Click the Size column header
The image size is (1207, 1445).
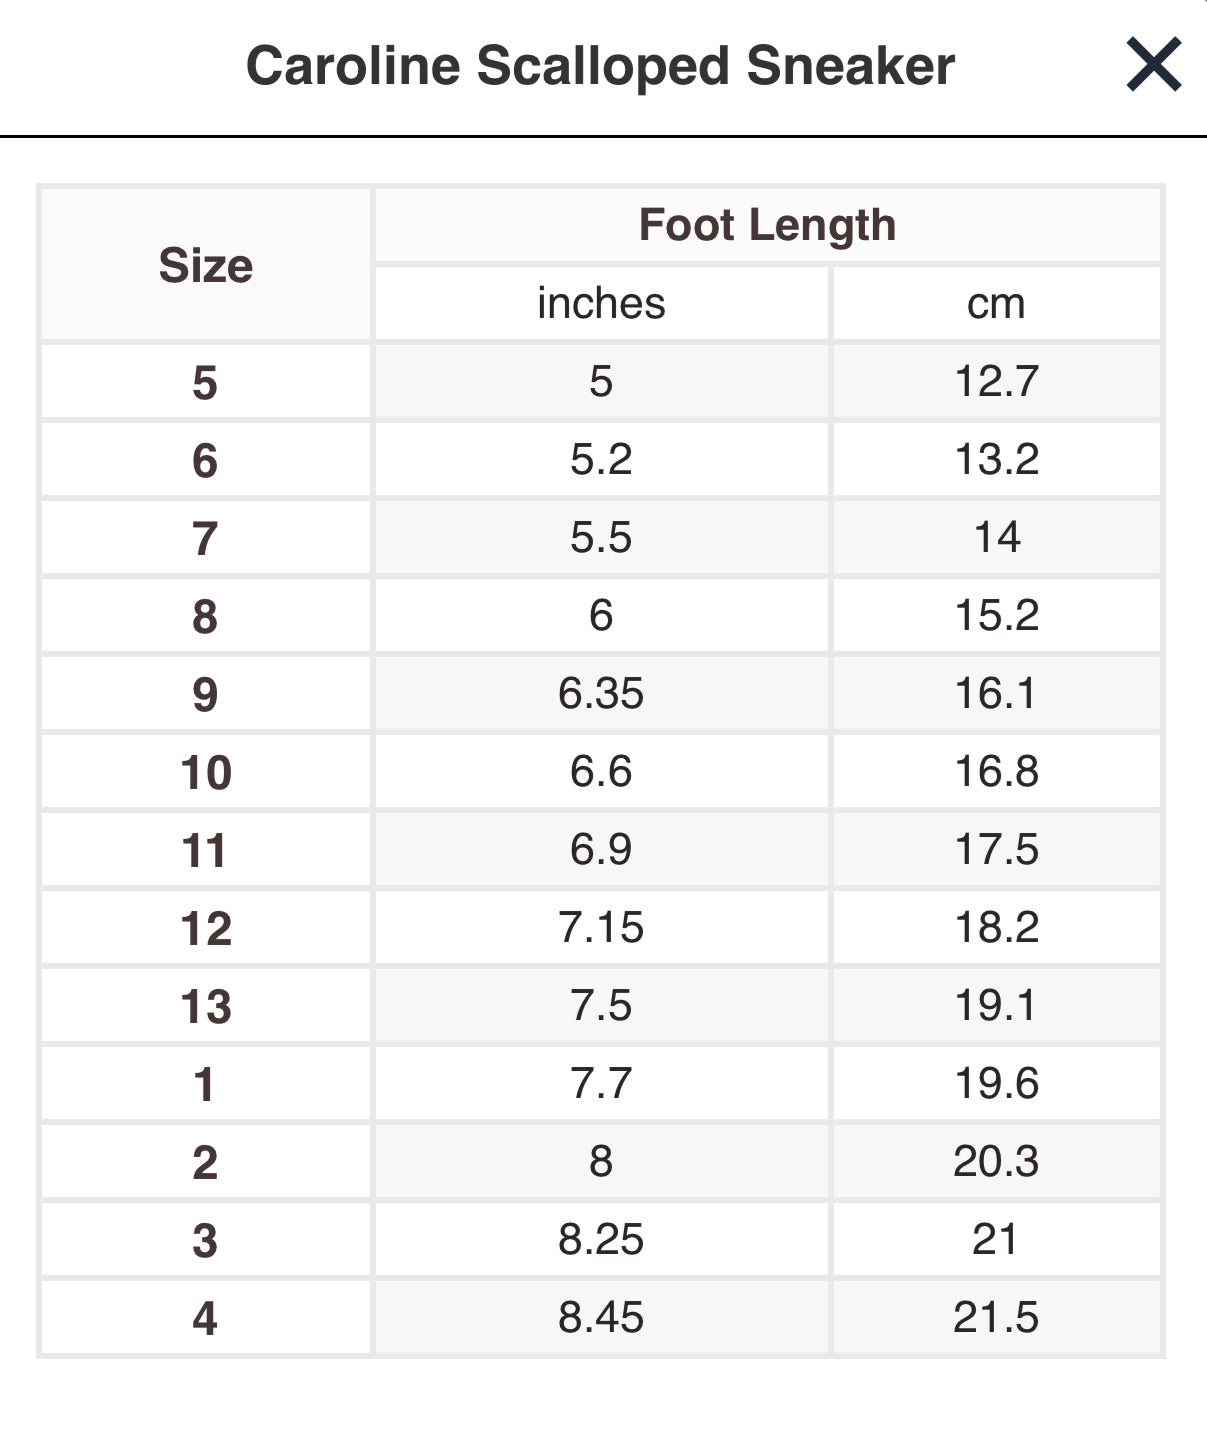[205, 265]
